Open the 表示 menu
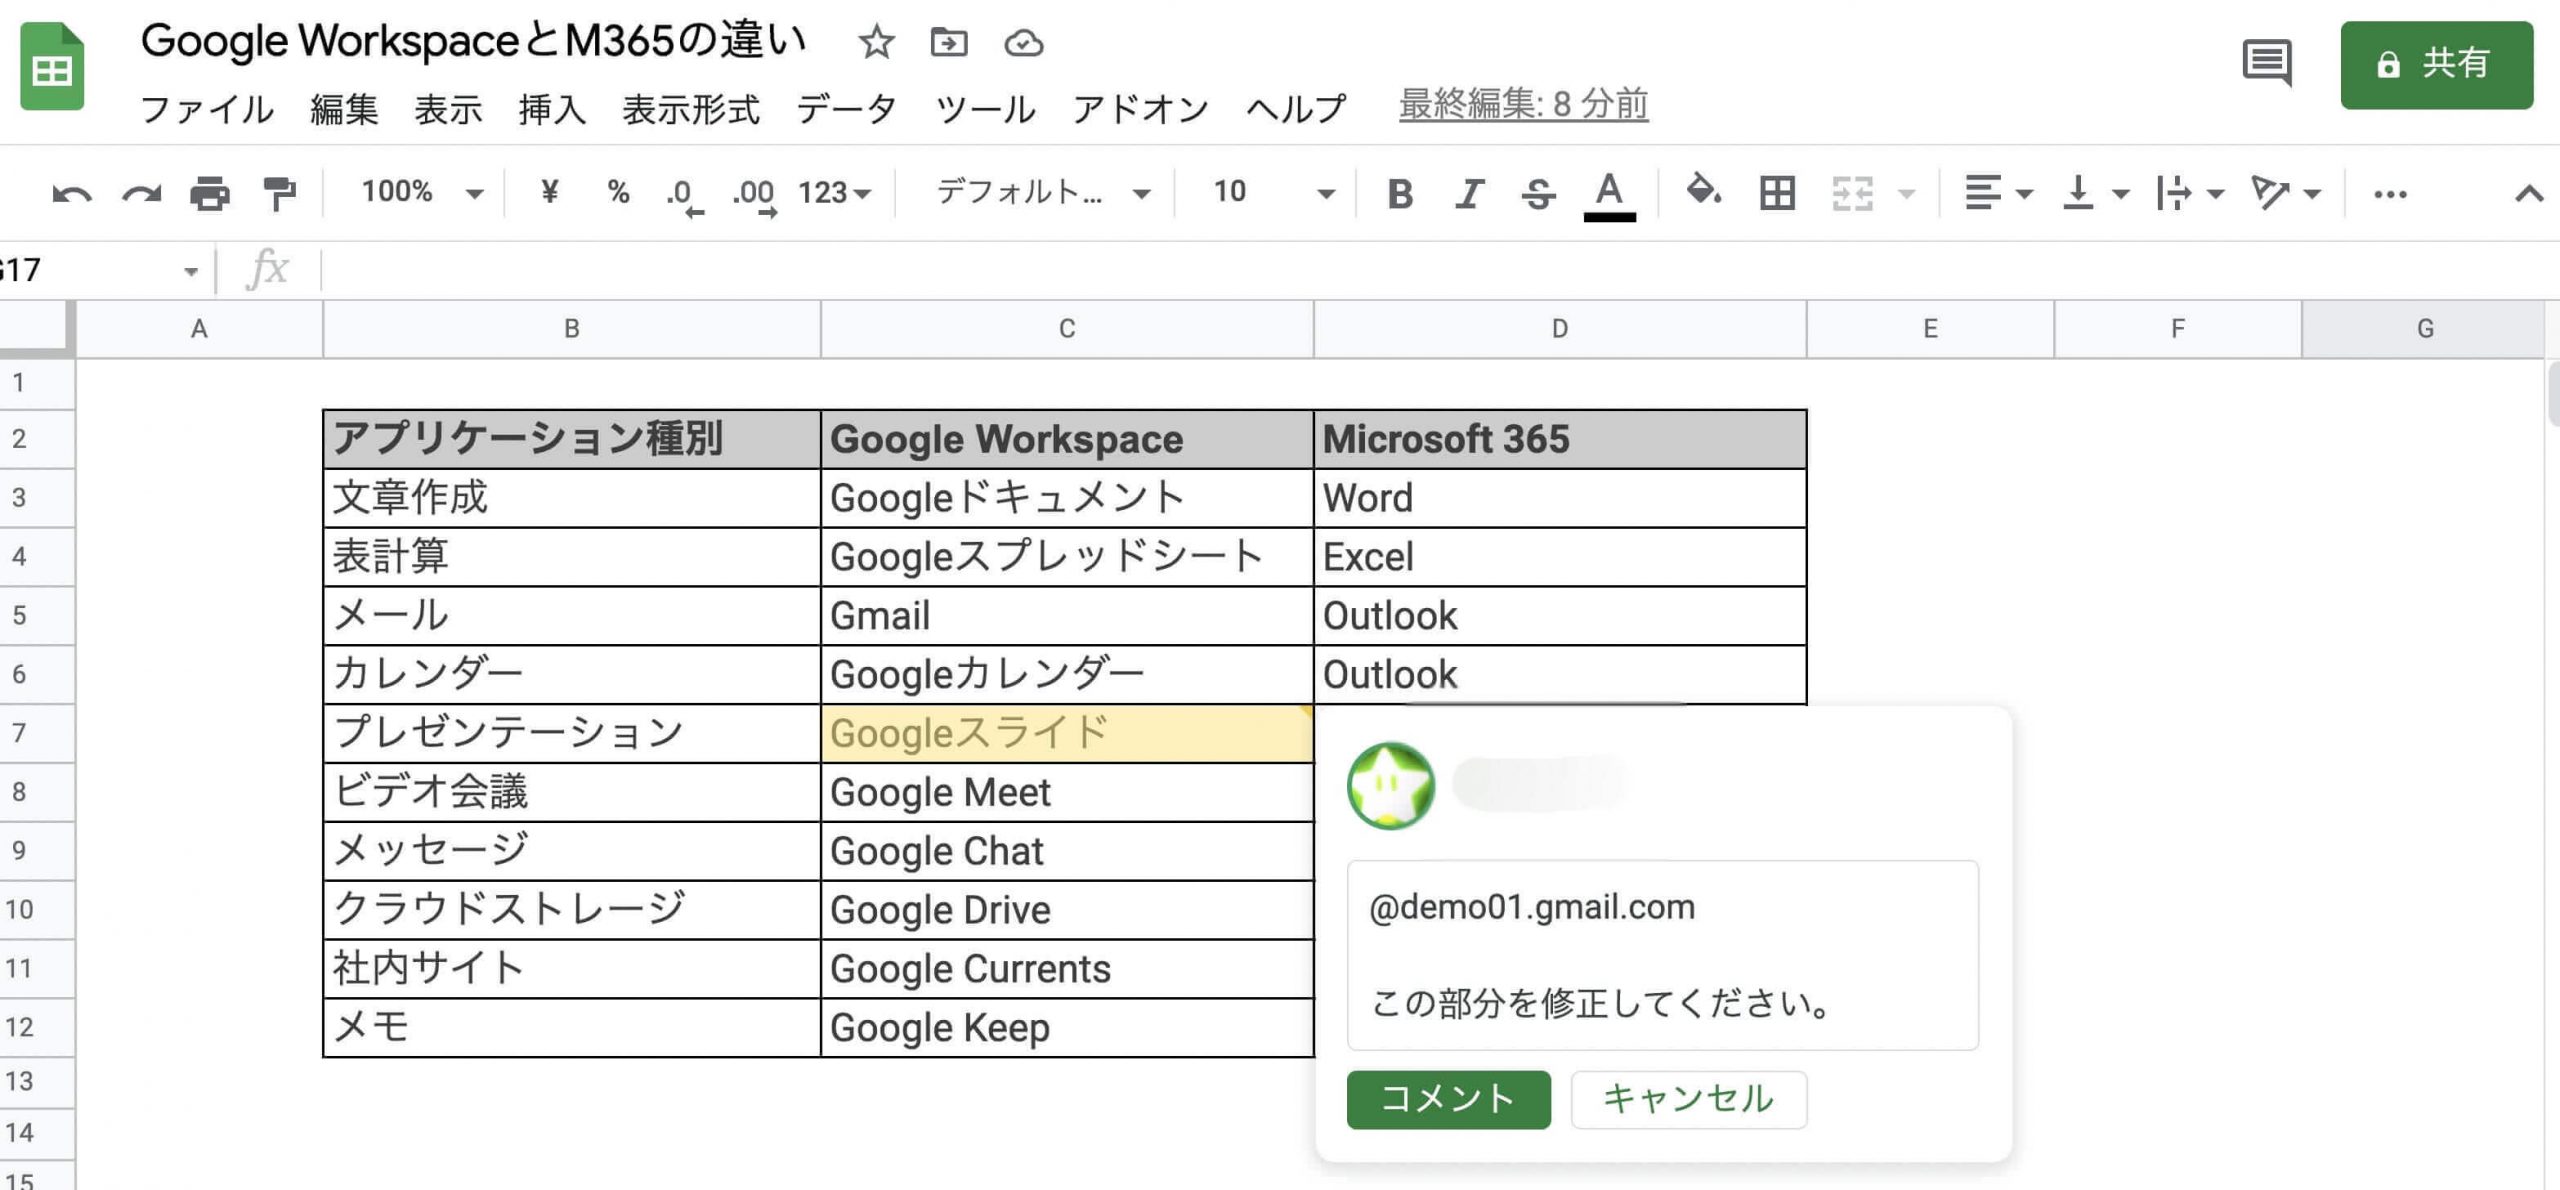 click(448, 108)
